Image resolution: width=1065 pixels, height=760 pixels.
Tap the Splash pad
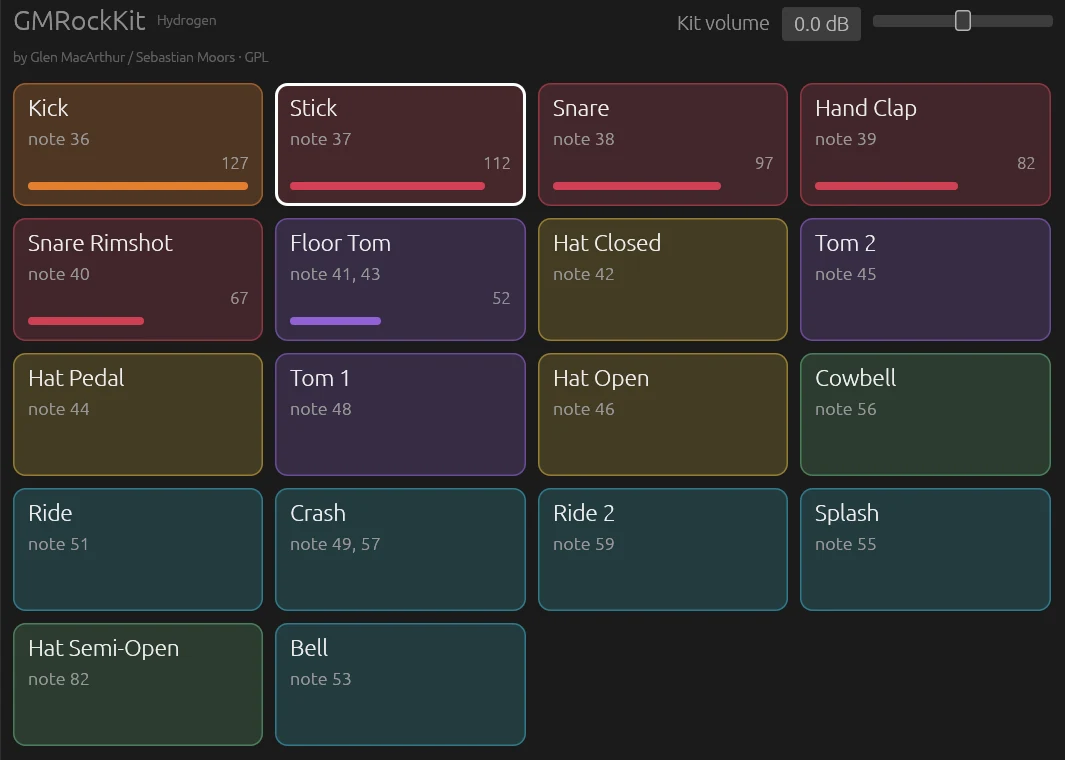pos(925,549)
